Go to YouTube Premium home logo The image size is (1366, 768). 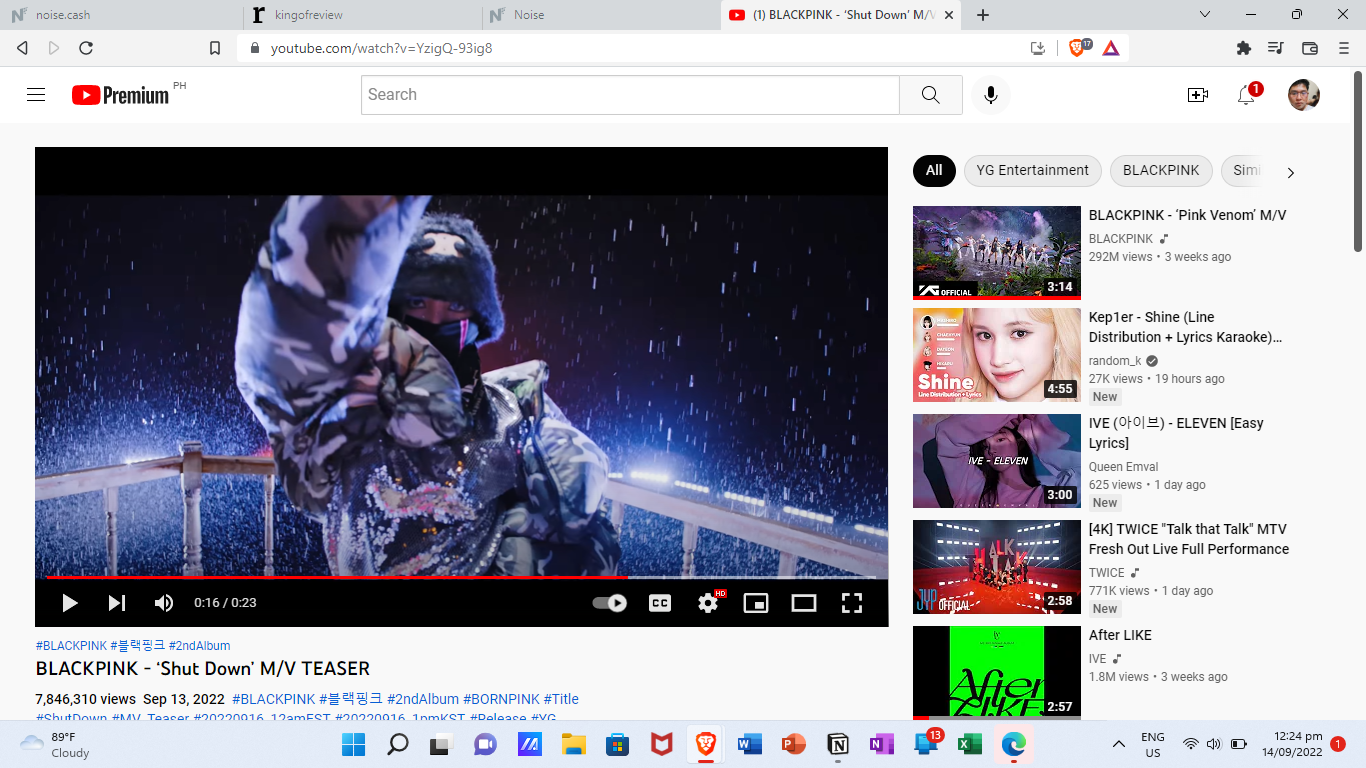click(x=121, y=95)
